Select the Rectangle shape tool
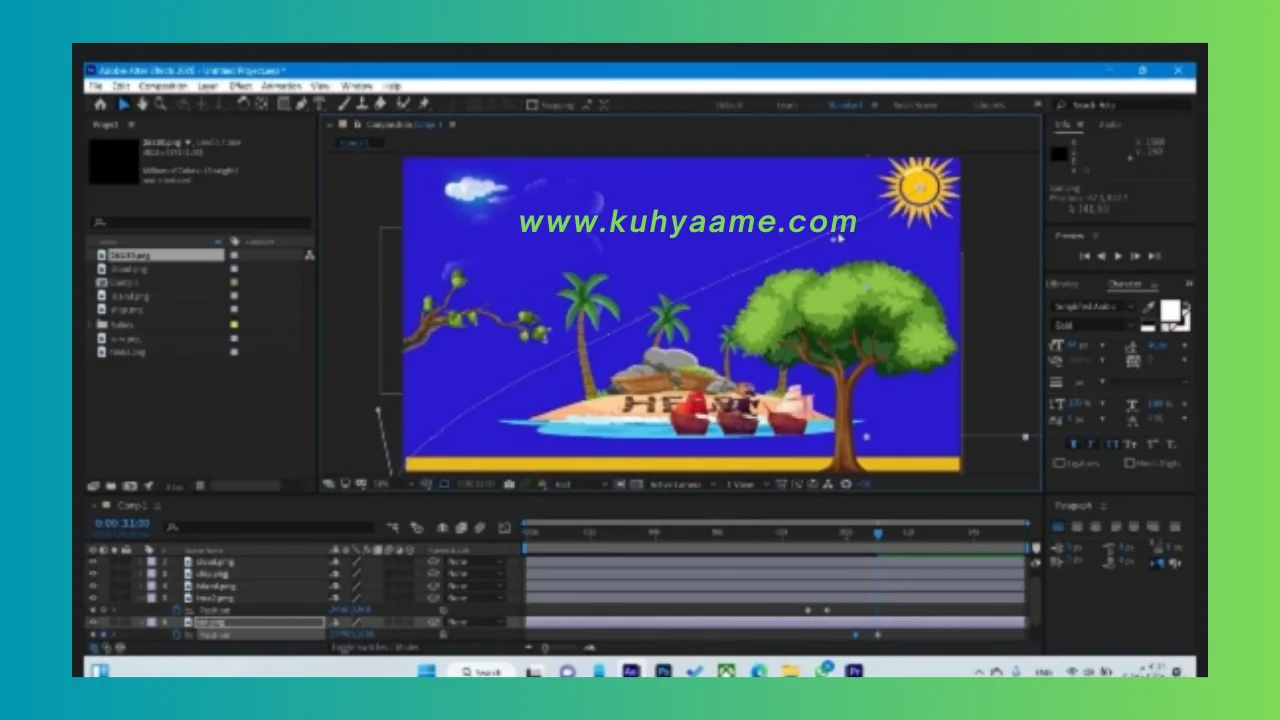The width and height of the screenshot is (1280, 720). (x=284, y=104)
